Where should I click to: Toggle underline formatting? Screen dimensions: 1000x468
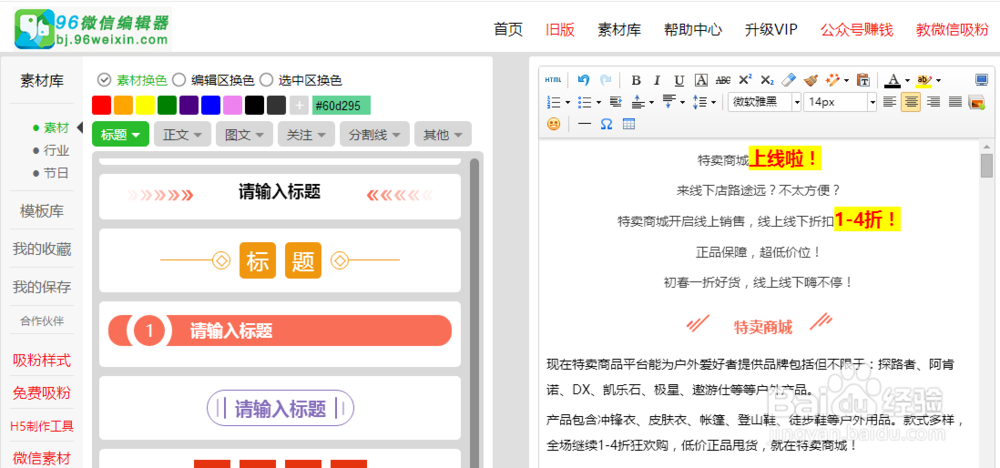coord(679,80)
